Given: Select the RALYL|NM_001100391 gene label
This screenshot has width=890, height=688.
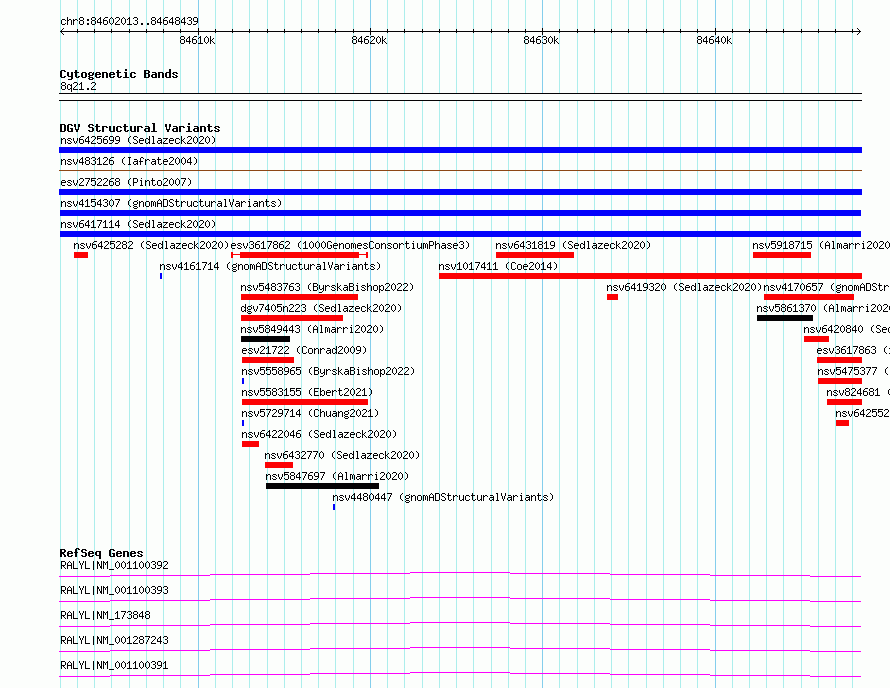Looking at the screenshot, I should [x=114, y=665].
